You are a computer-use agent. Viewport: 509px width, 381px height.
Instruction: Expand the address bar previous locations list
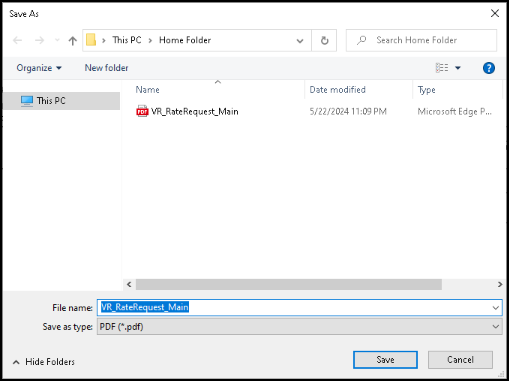[300, 41]
